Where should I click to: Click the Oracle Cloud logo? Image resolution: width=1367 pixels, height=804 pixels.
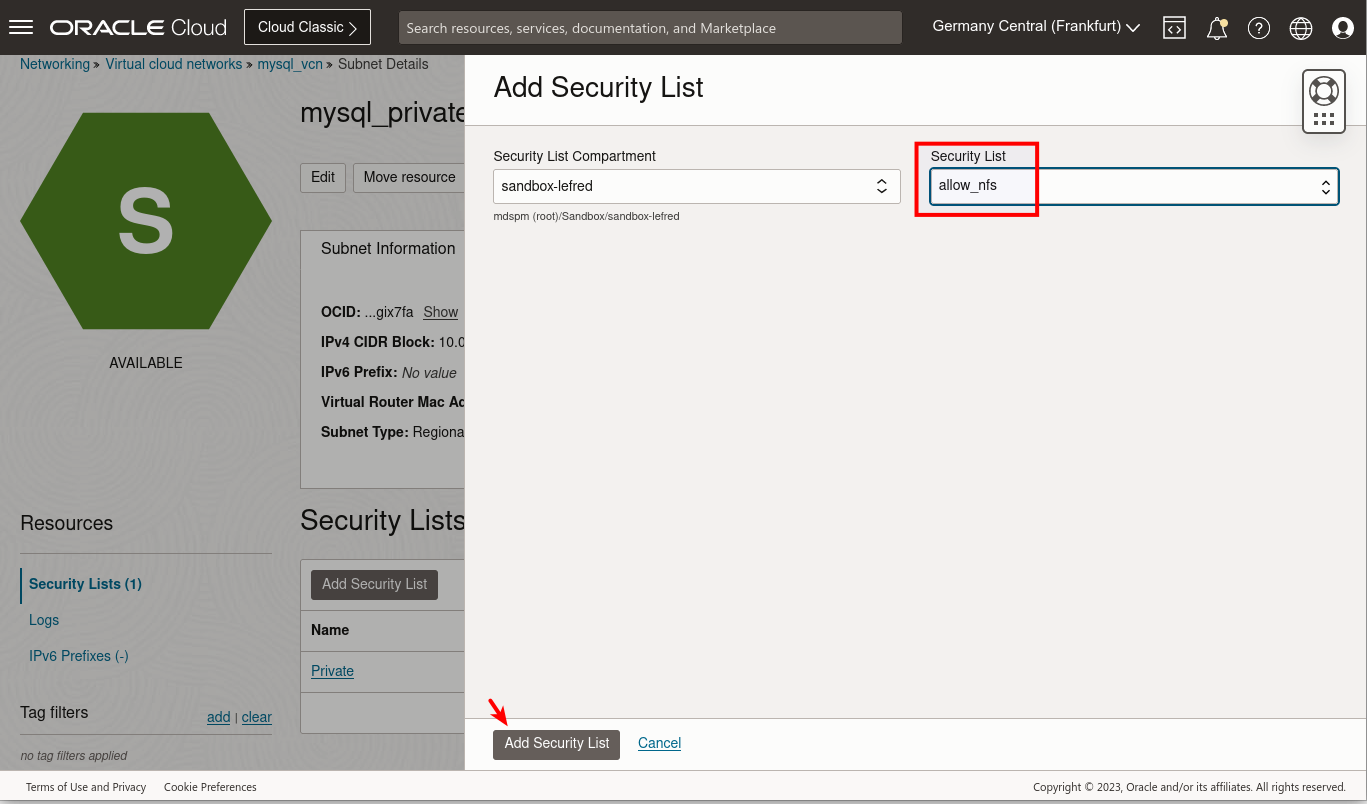[x=137, y=26]
